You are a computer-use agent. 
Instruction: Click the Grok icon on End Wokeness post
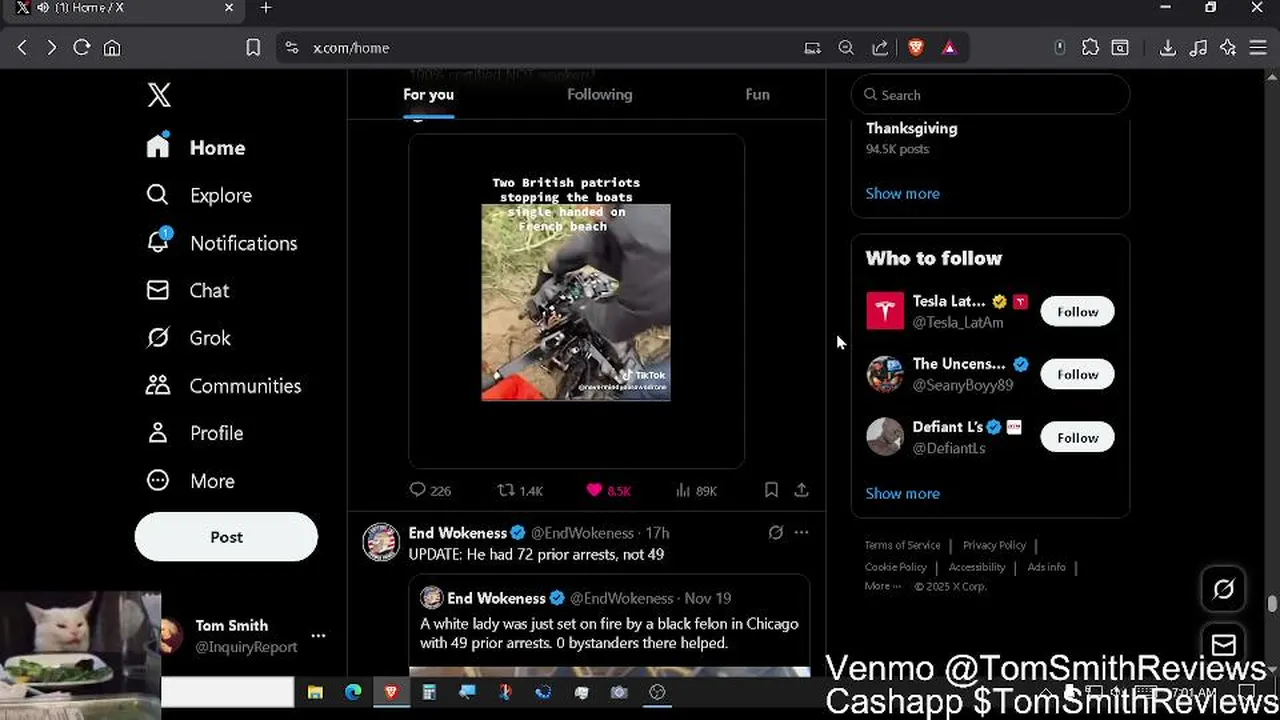coord(775,533)
